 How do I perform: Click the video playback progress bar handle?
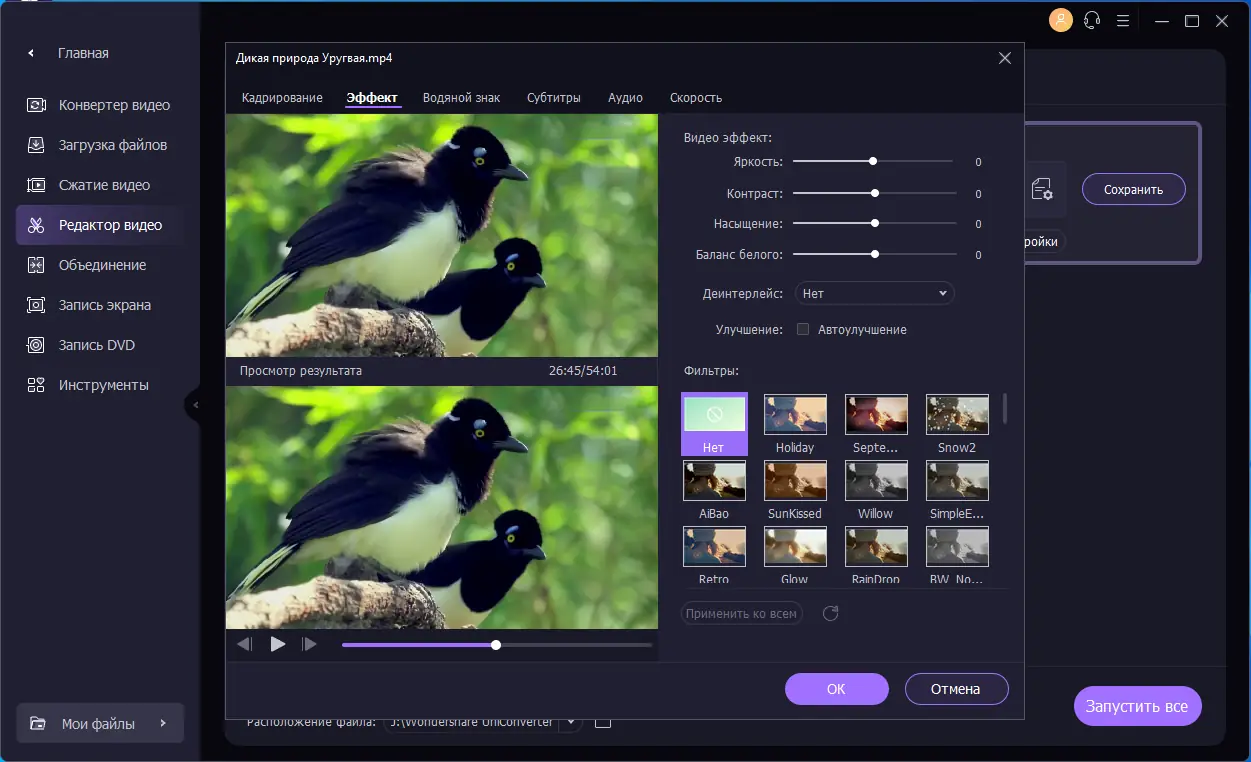tap(496, 645)
